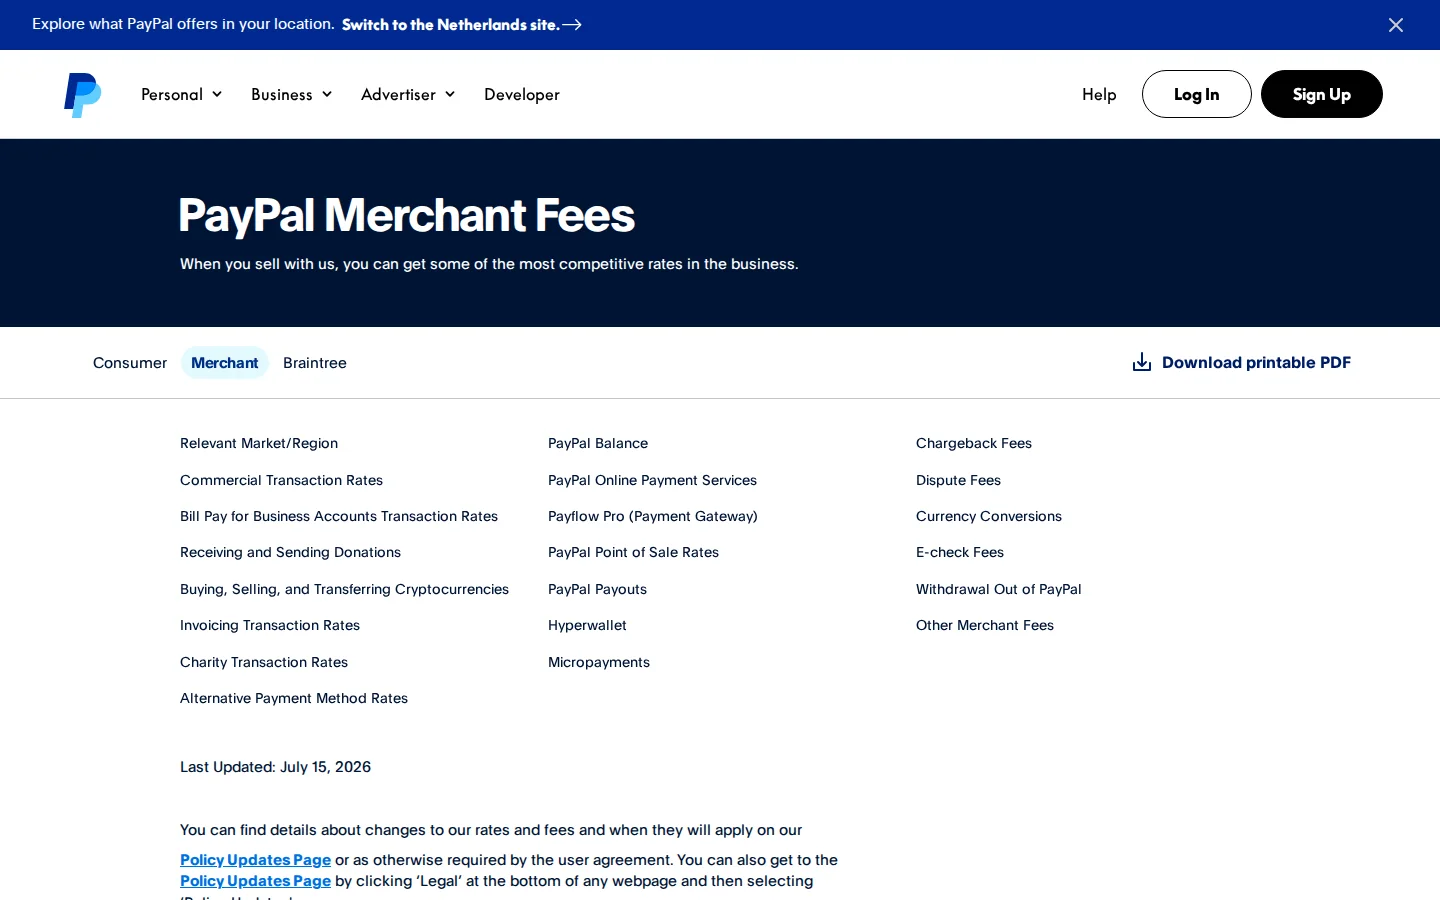
Task: Click the PayPal Merchant Fees heading
Action: tap(406, 215)
